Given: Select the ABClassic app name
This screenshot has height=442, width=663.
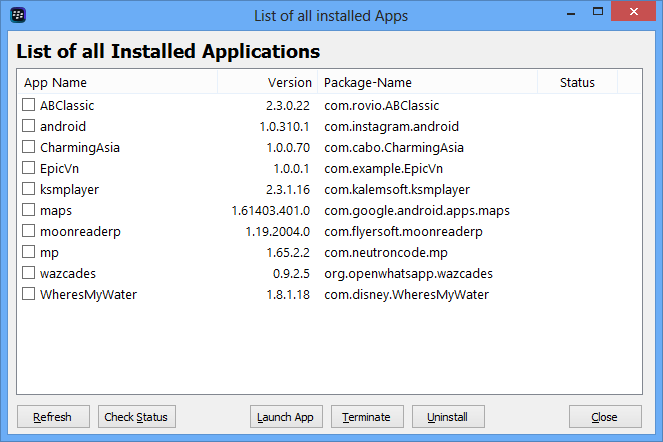Looking at the screenshot, I should click(x=67, y=105).
